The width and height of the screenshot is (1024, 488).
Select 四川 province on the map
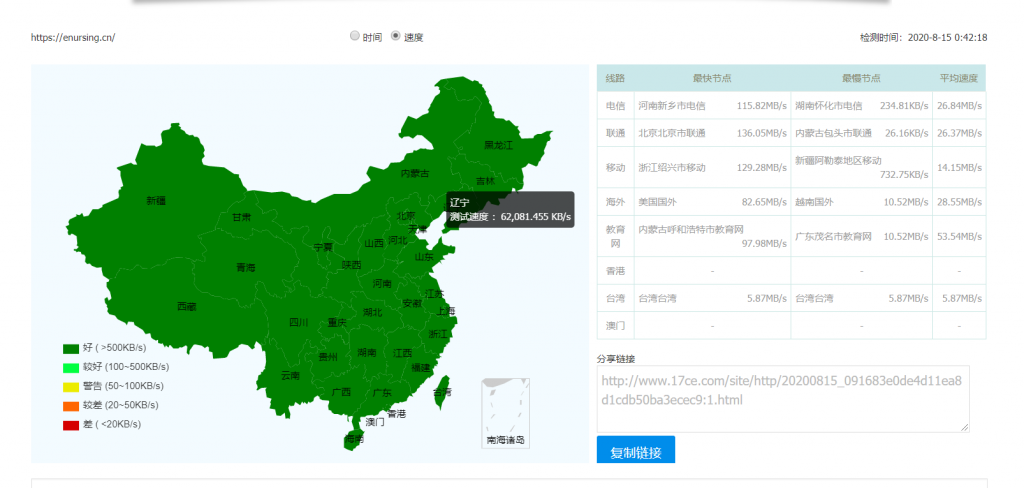point(298,322)
